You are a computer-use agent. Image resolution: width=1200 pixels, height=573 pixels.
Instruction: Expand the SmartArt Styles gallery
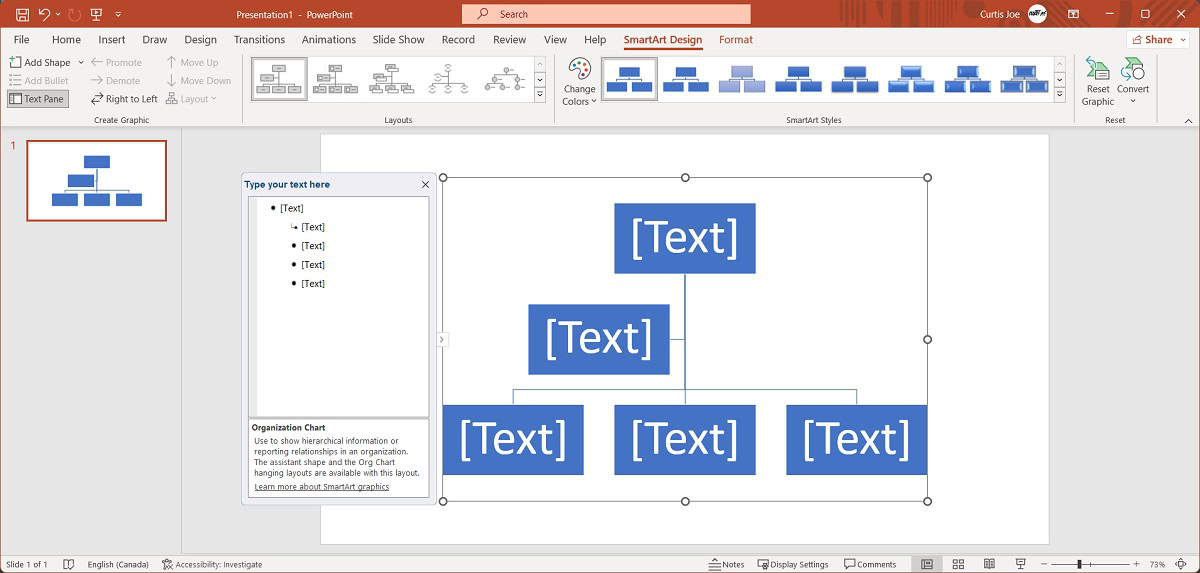[x=1061, y=95]
